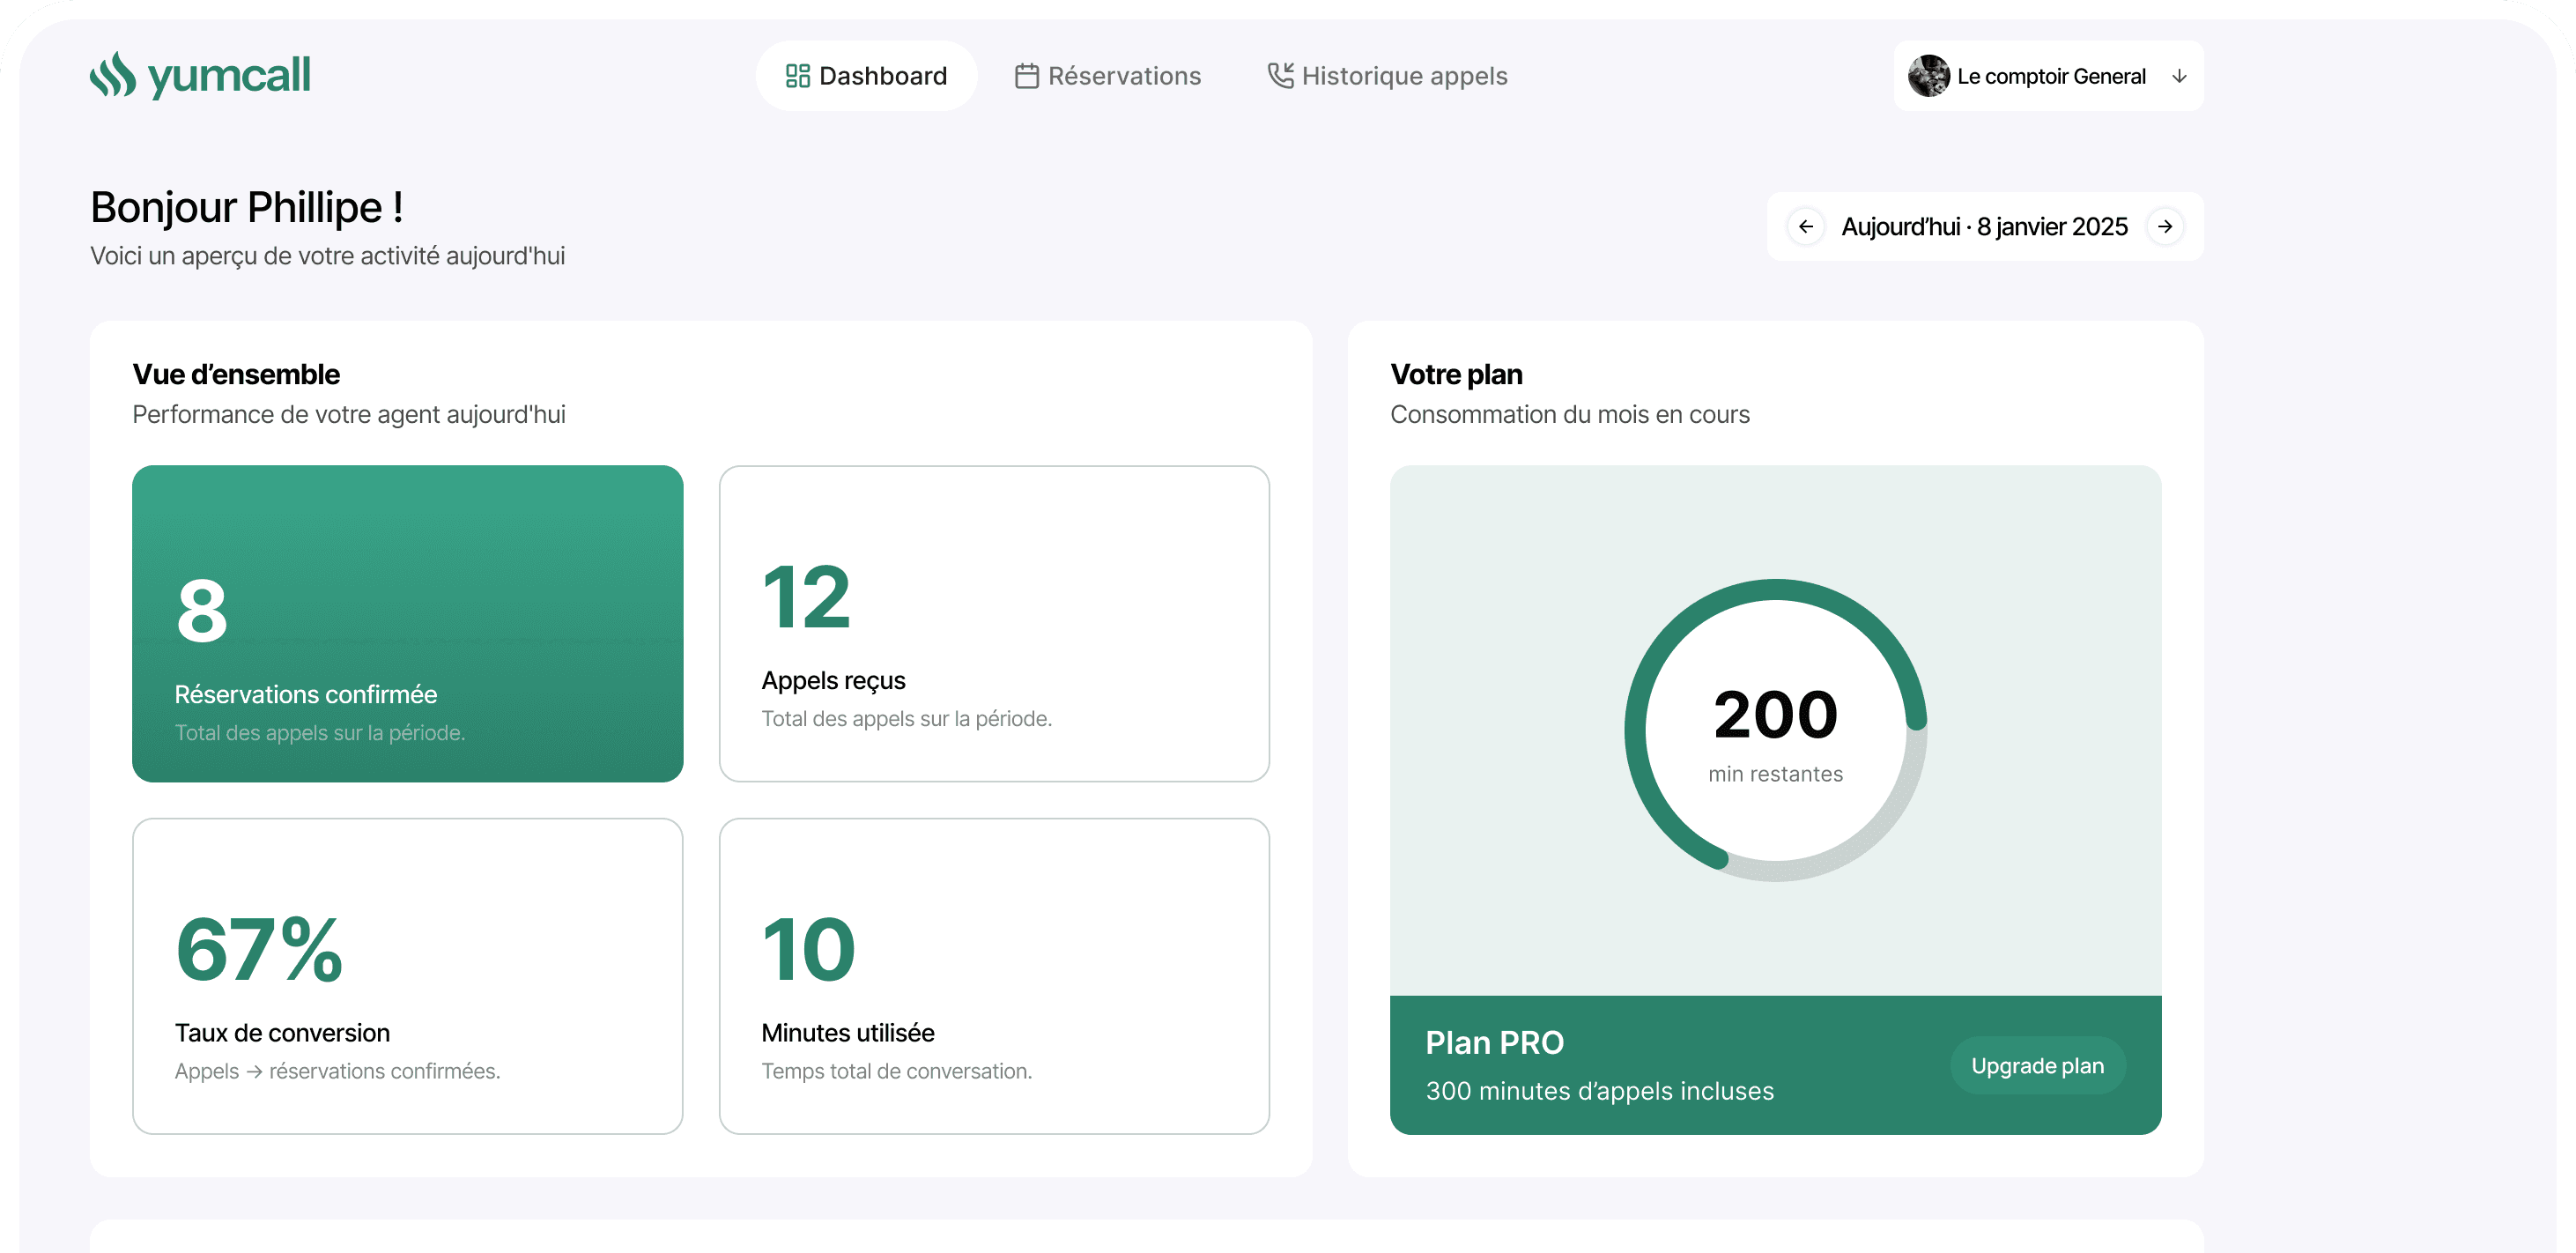2576x1253 pixels.
Task: Click the Historique appels phone icon
Action: (x=1280, y=75)
